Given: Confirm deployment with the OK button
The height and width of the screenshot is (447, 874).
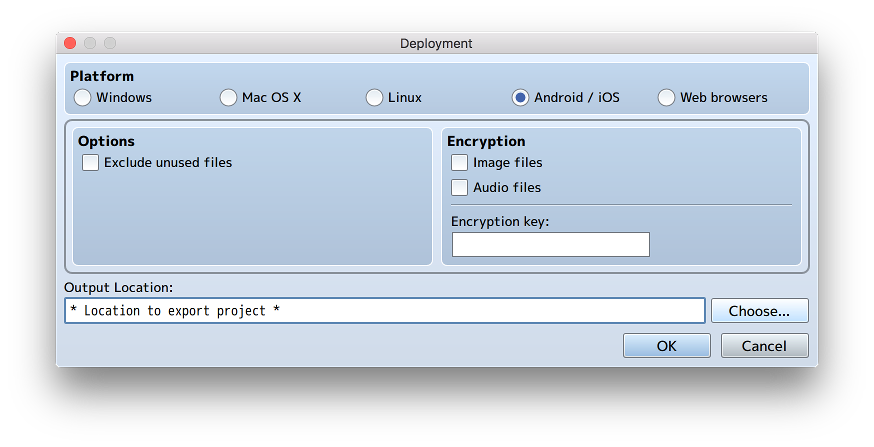Looking at the screenshot, I should [x=666, y=346].
